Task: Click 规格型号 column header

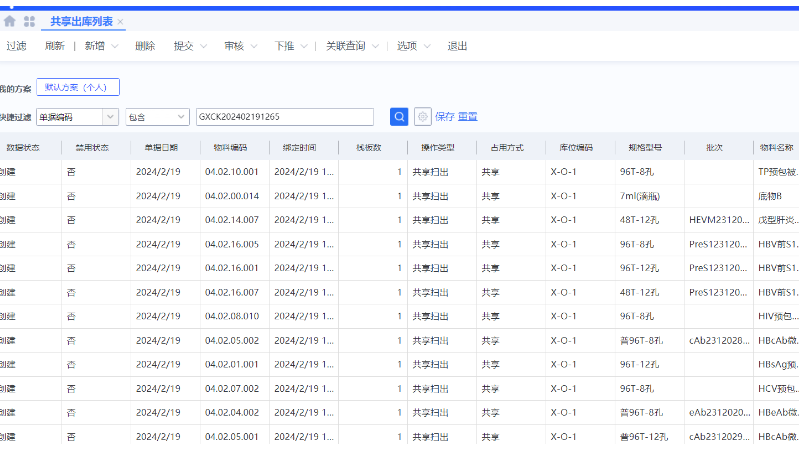Action: pyautogui.click(x=645, y=148)
